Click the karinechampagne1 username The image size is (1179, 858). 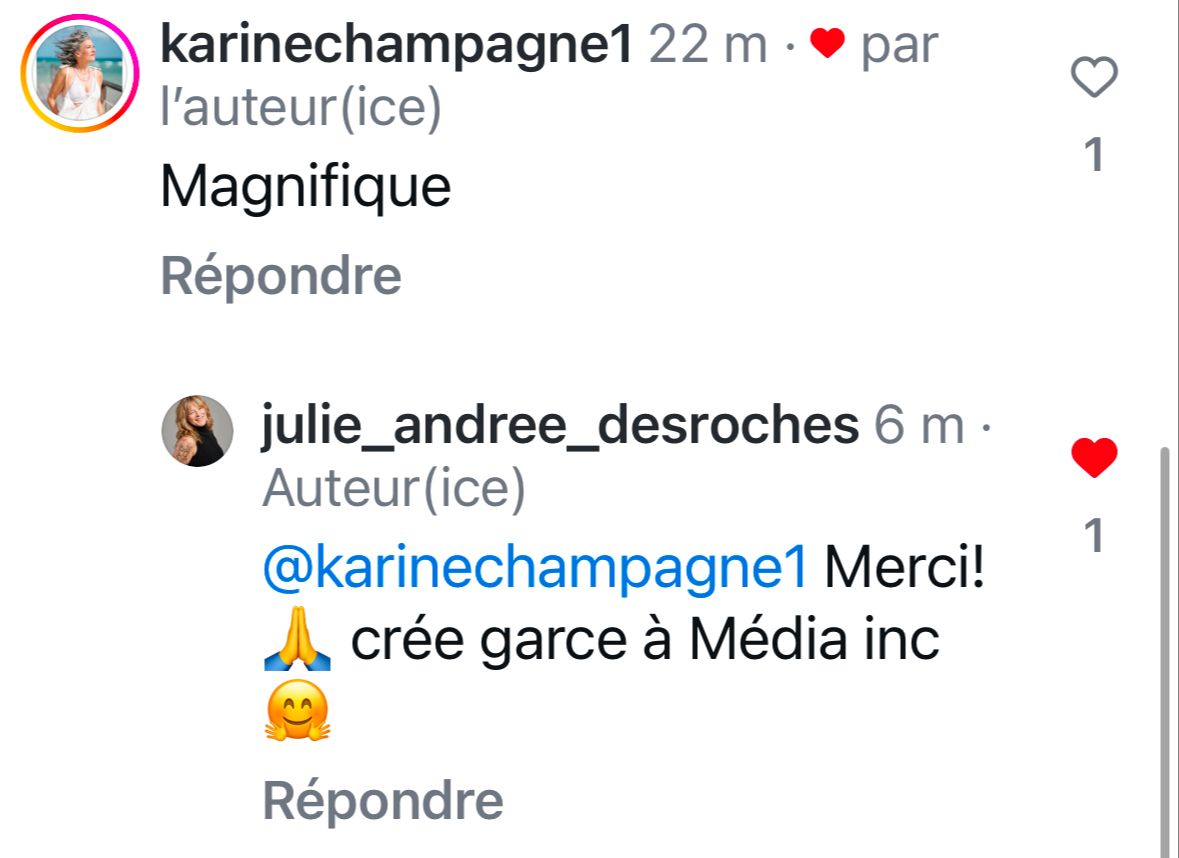(396, 45)
